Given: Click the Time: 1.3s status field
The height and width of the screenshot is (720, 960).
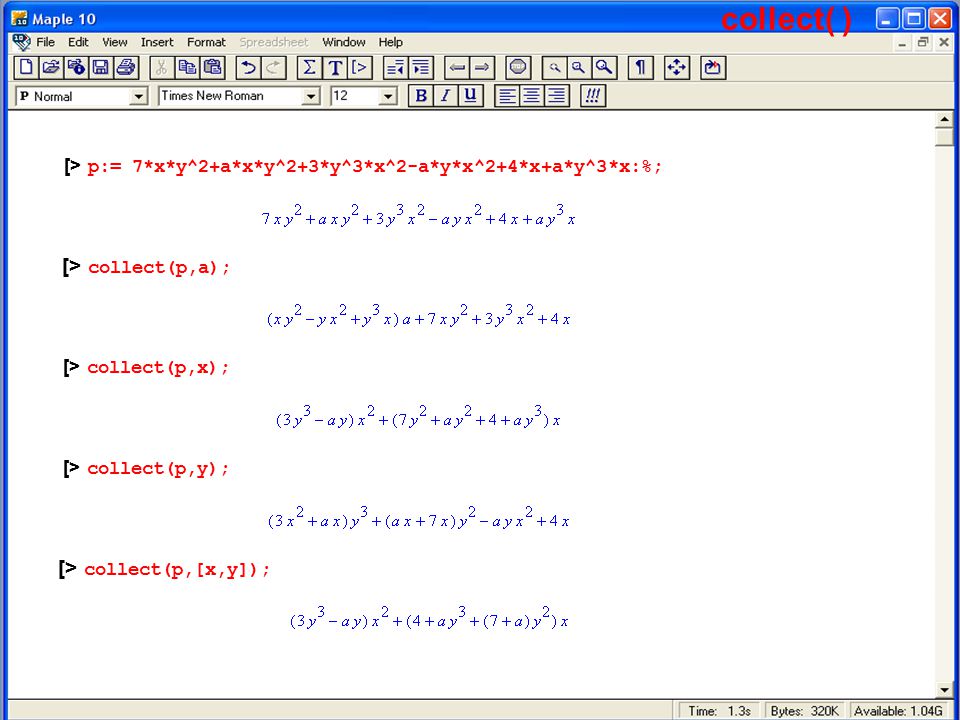Looking at the screenshot, I should point(719,711).
